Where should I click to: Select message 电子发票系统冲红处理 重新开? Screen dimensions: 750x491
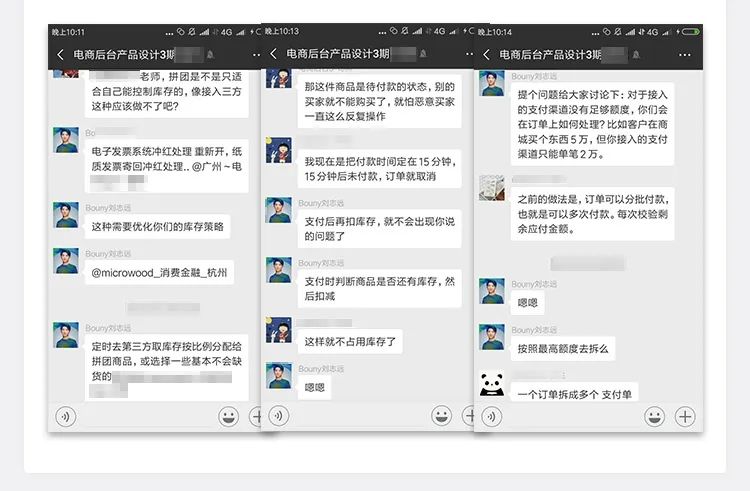(166, 166)
